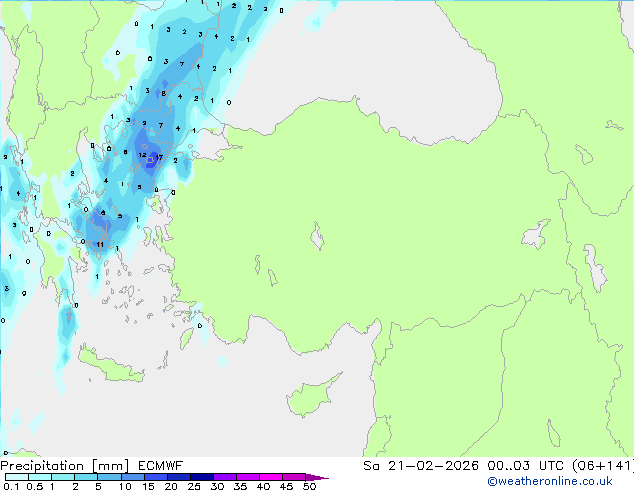Click the legend label '10'
The width and height of the screenshot is (634, 490).
(x=125, y=486)
